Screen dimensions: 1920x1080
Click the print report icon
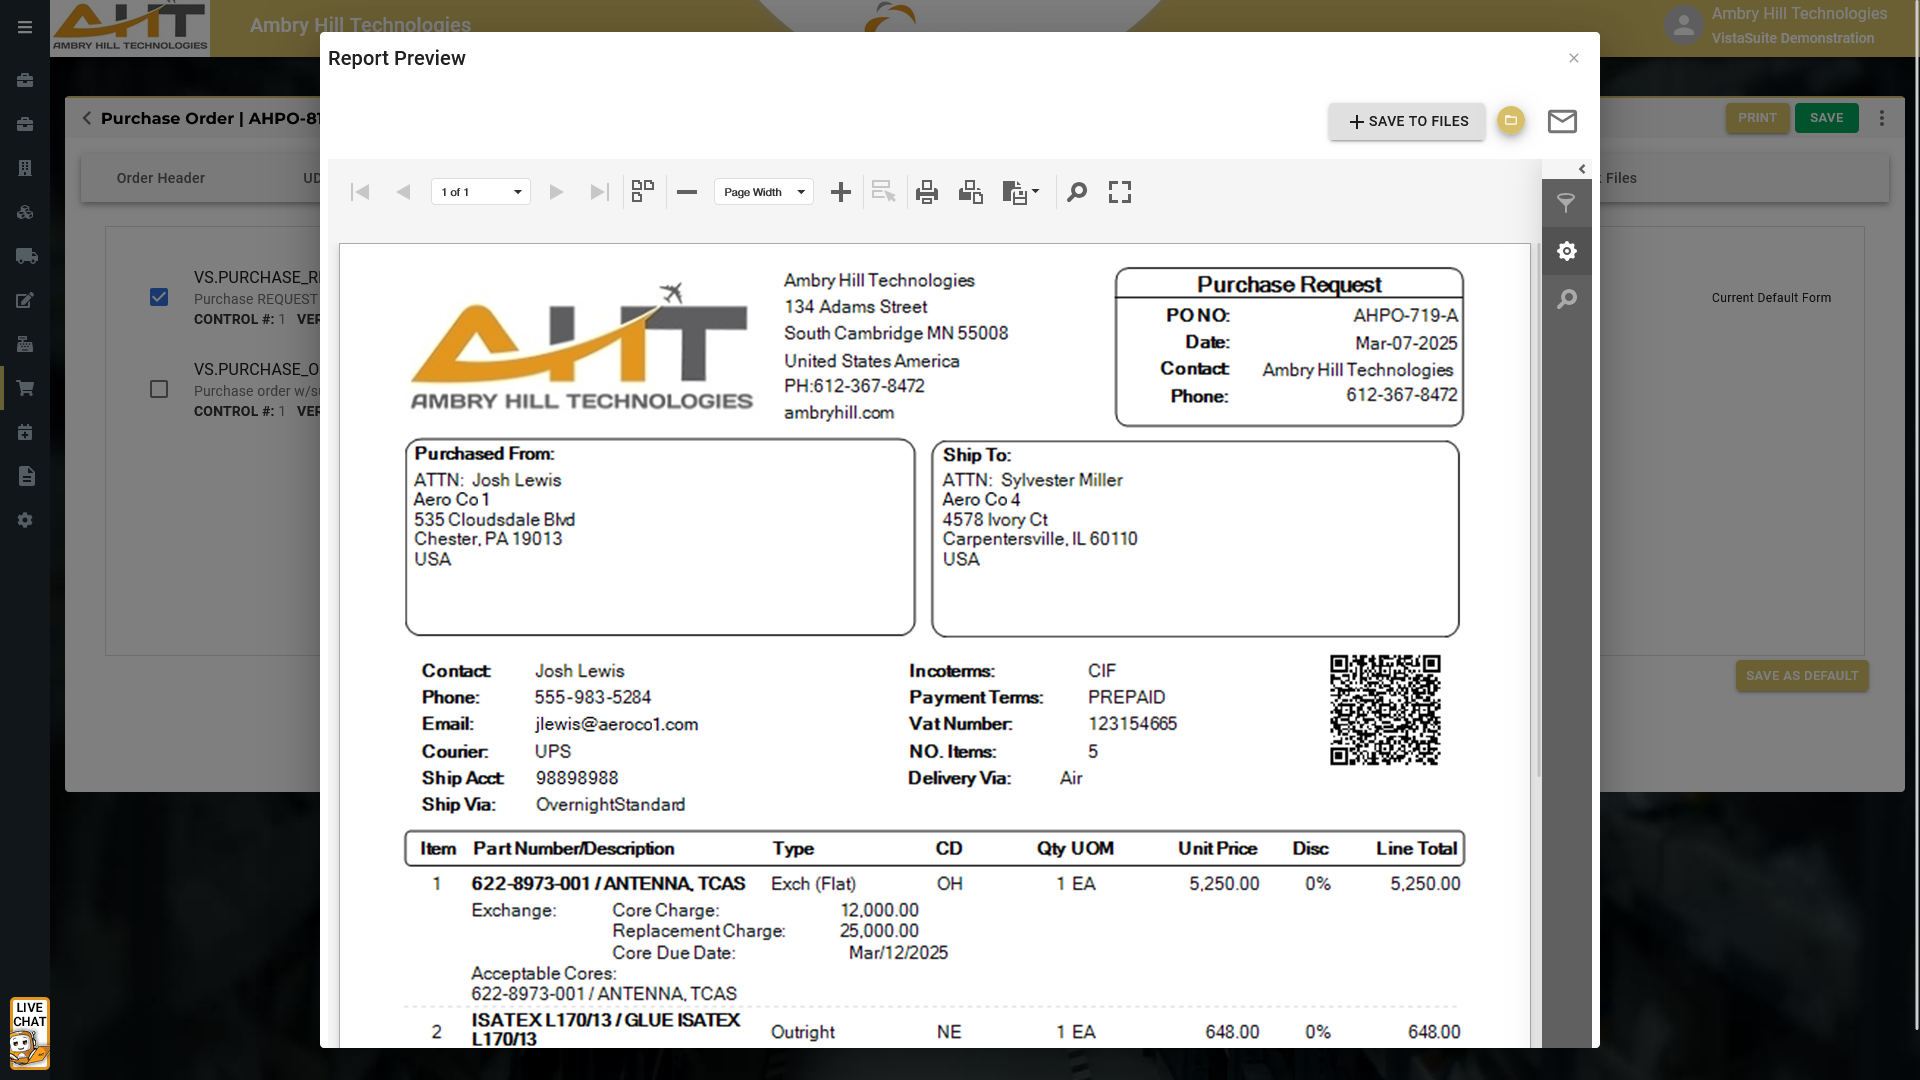point(927,192)
